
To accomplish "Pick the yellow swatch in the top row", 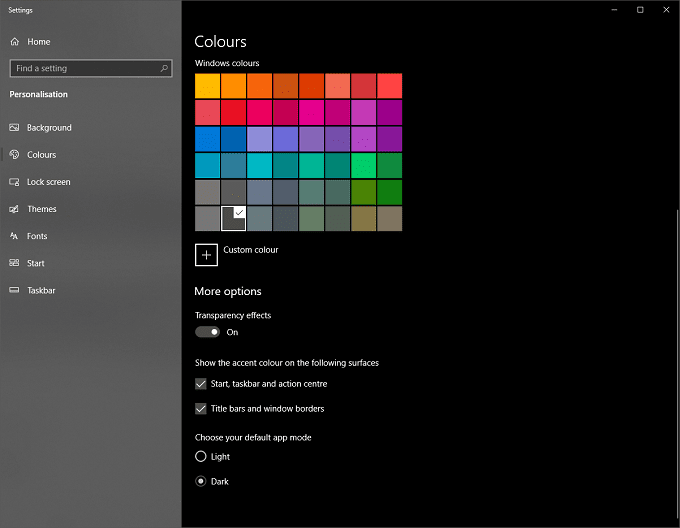I will (x=207, y=86).
